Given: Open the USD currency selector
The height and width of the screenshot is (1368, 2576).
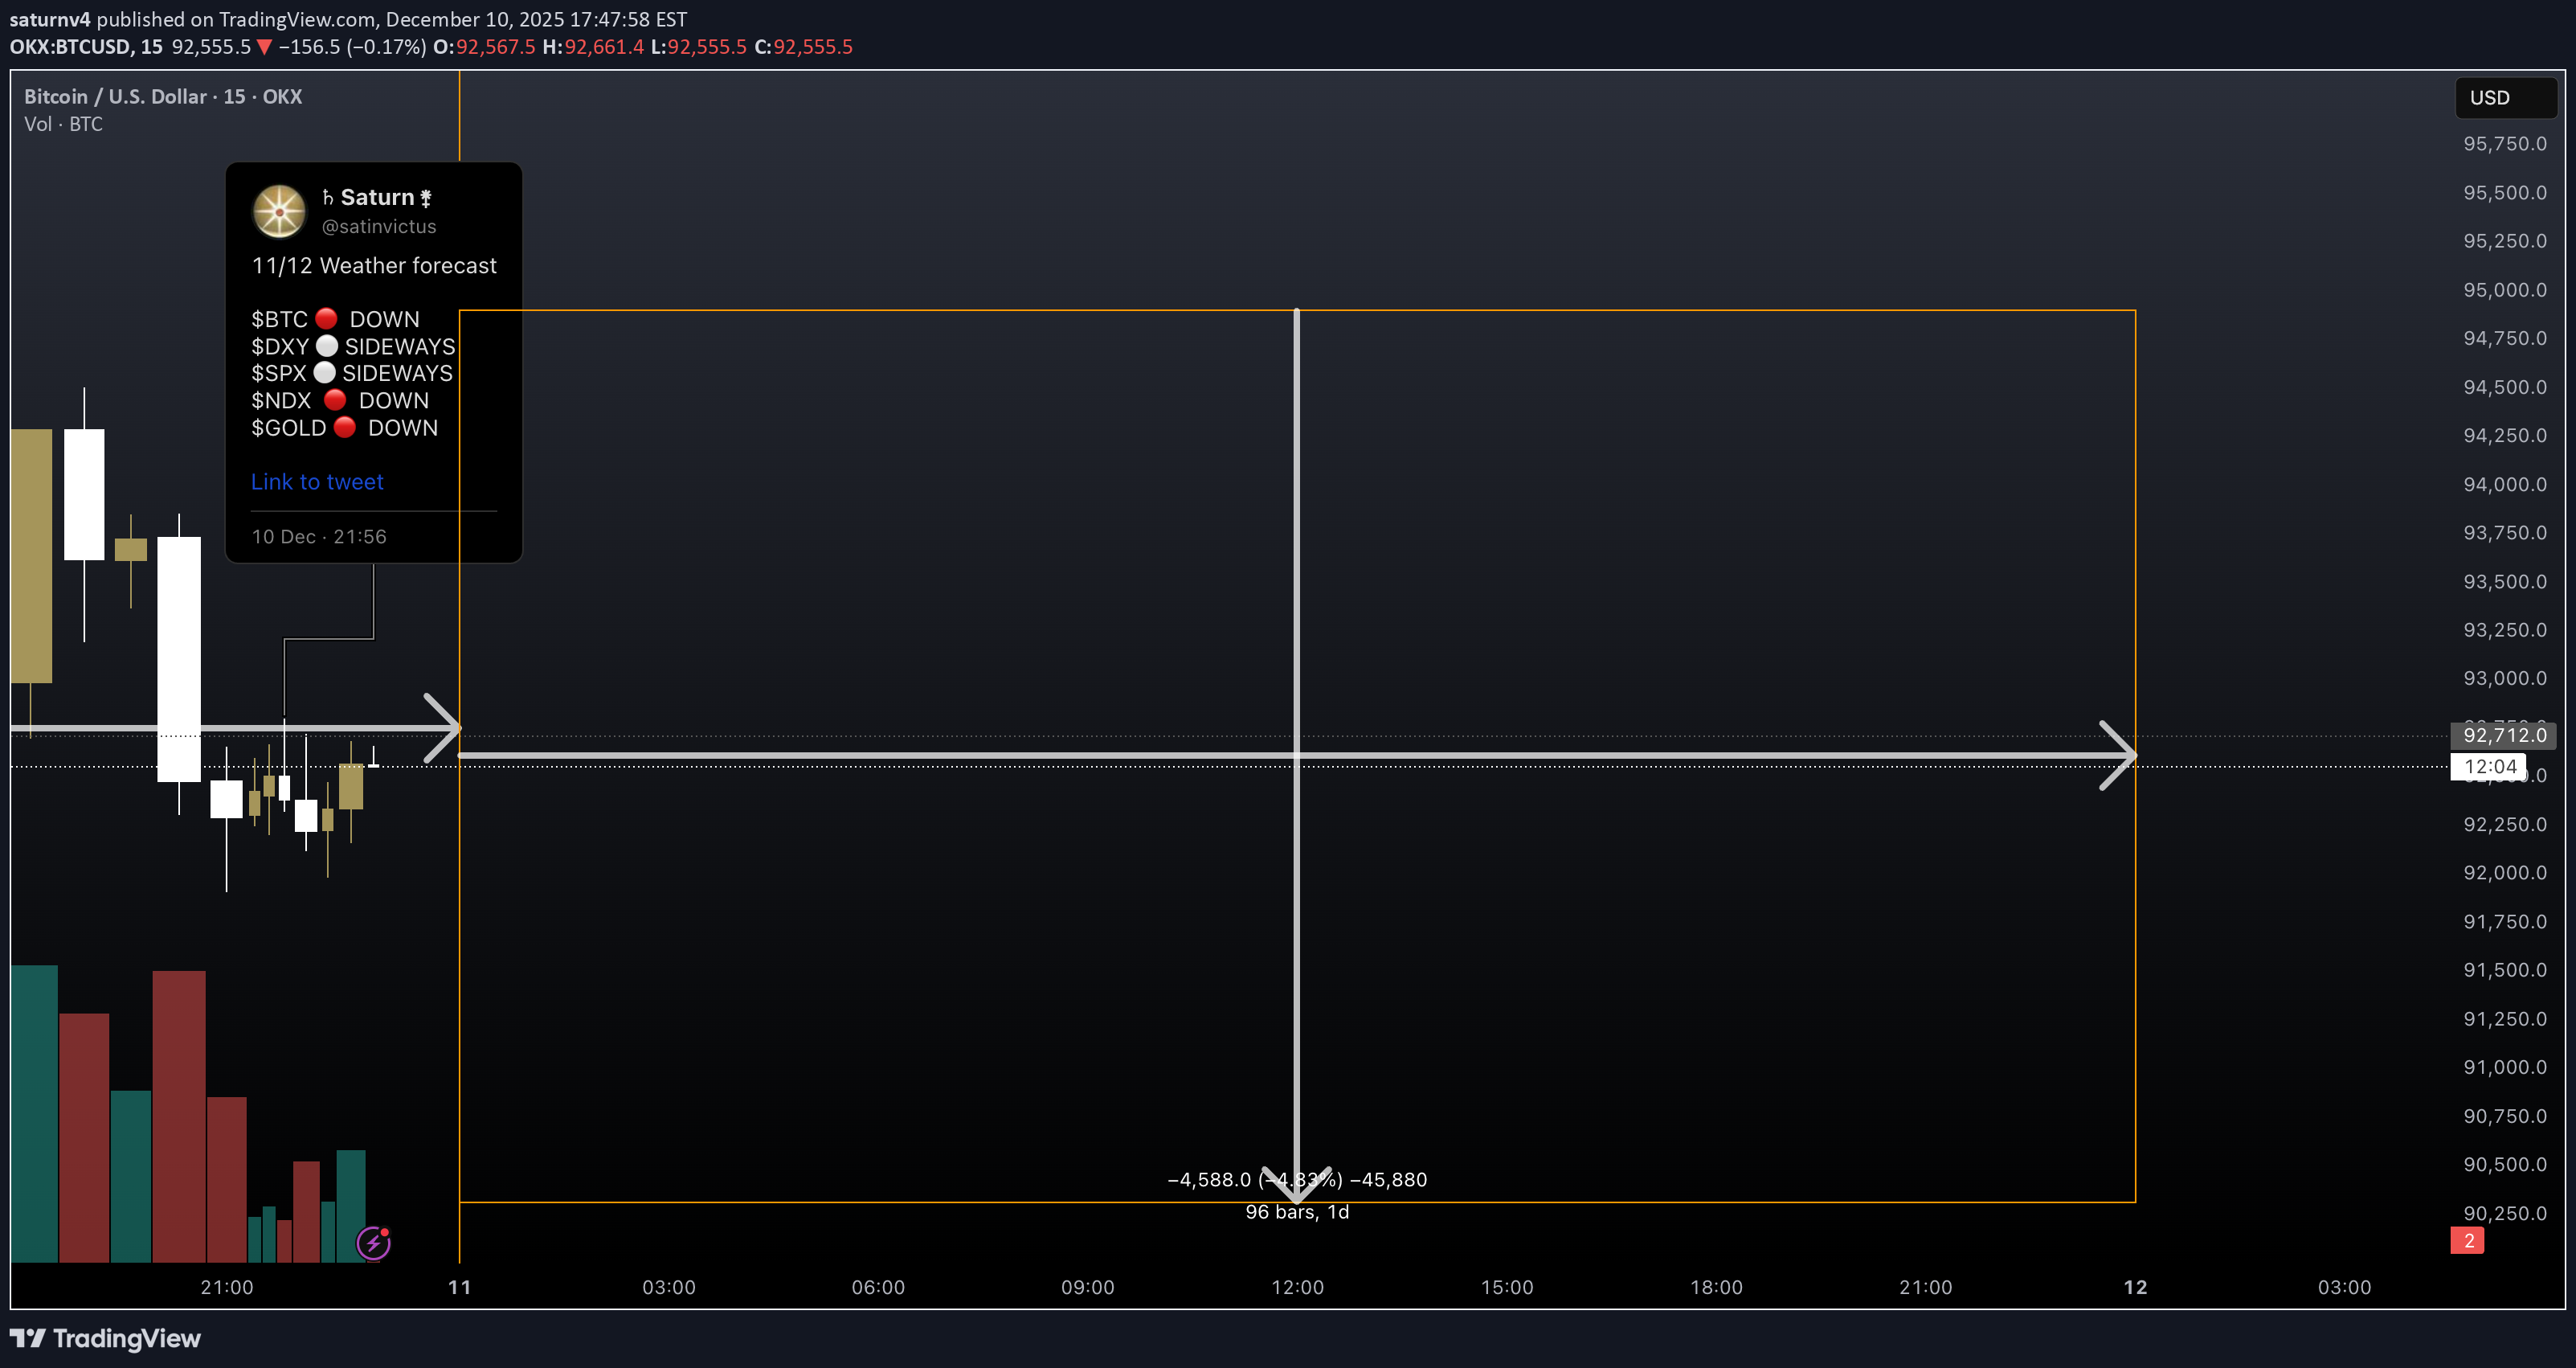Looking at the screenshot, I should pyautogui.click(x=2504, y=98).
